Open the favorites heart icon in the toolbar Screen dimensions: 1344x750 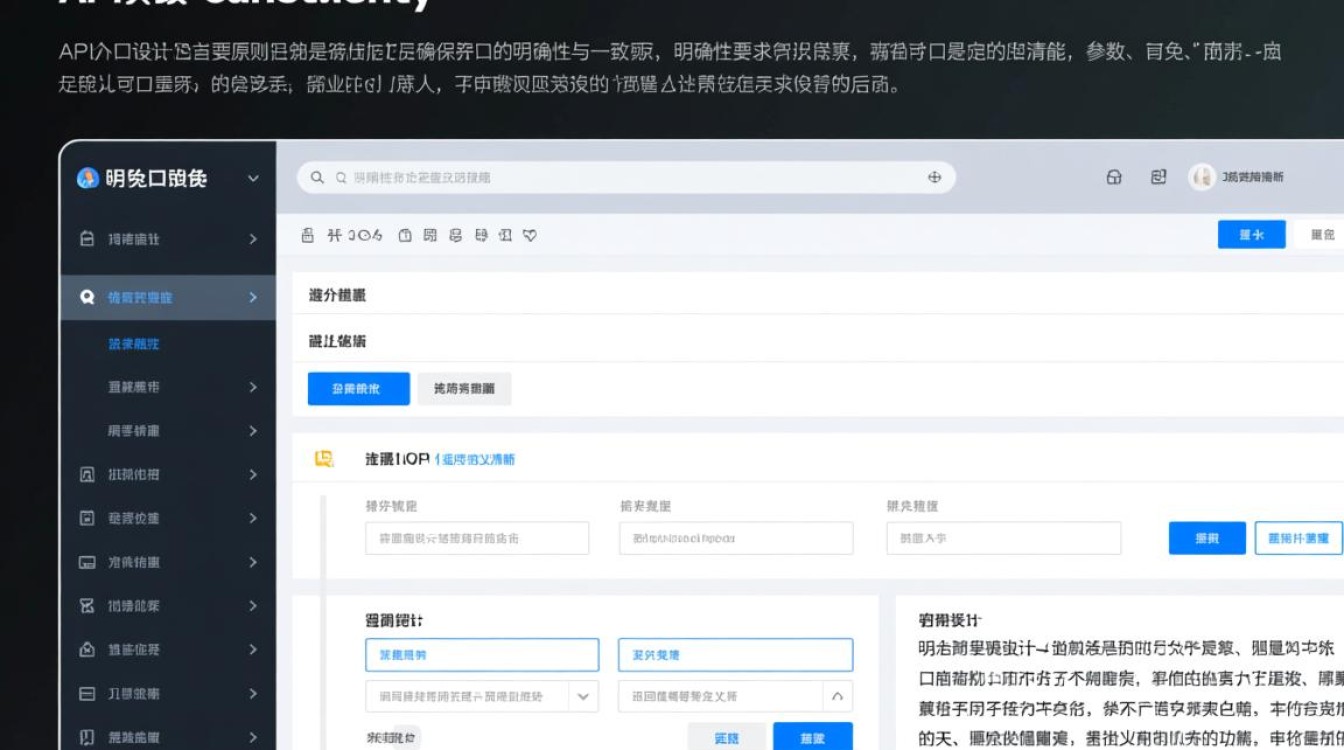point(531,235)
